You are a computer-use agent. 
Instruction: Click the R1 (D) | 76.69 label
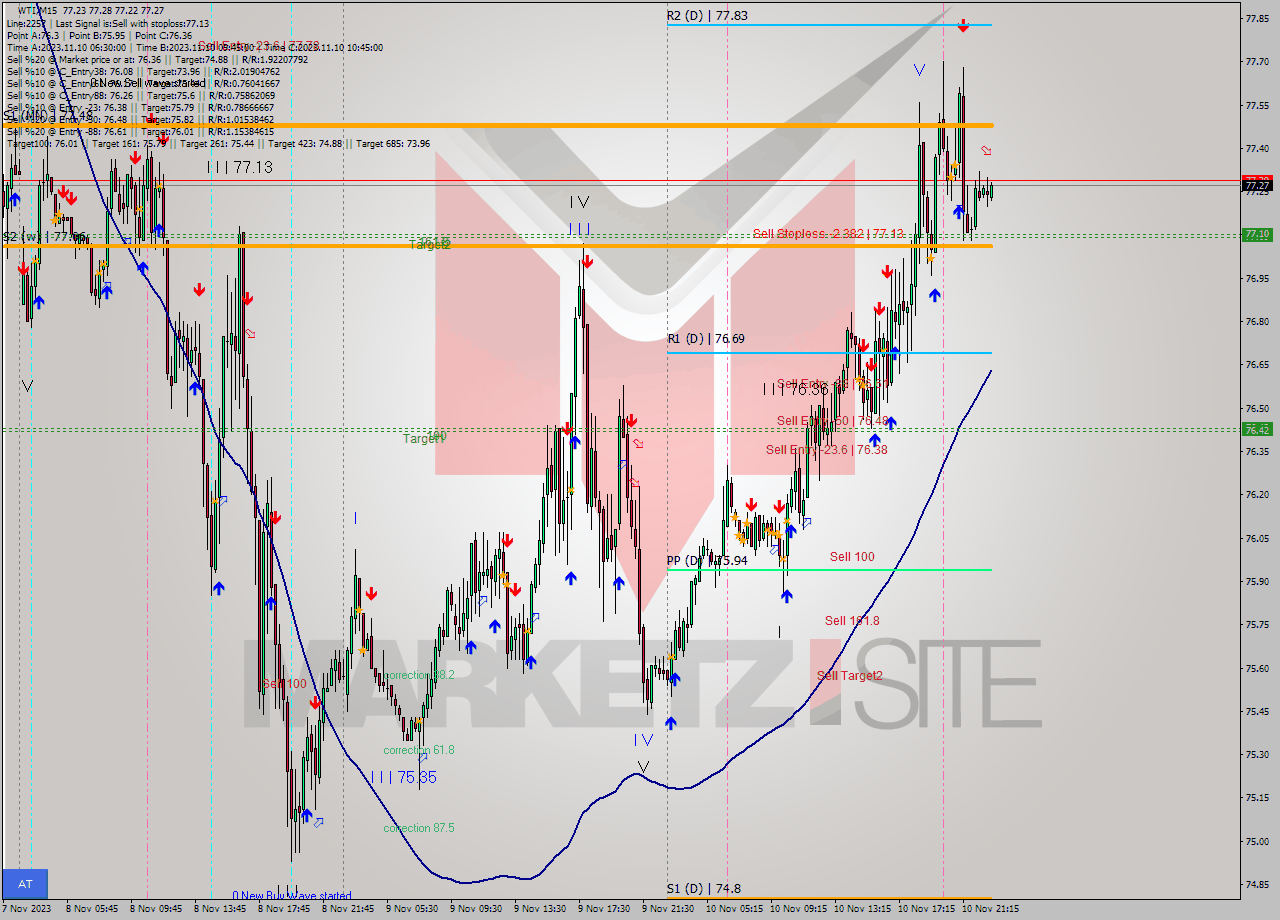click(706, 339)
